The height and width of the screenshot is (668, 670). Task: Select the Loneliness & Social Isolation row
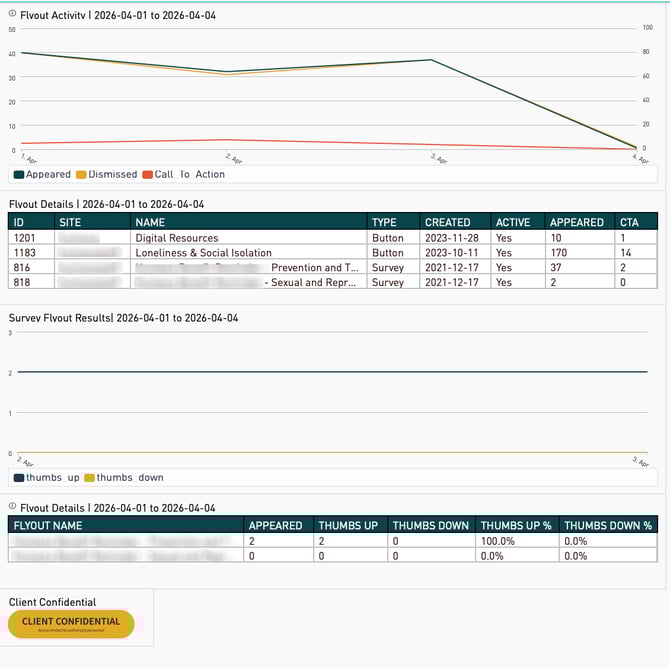203,253
